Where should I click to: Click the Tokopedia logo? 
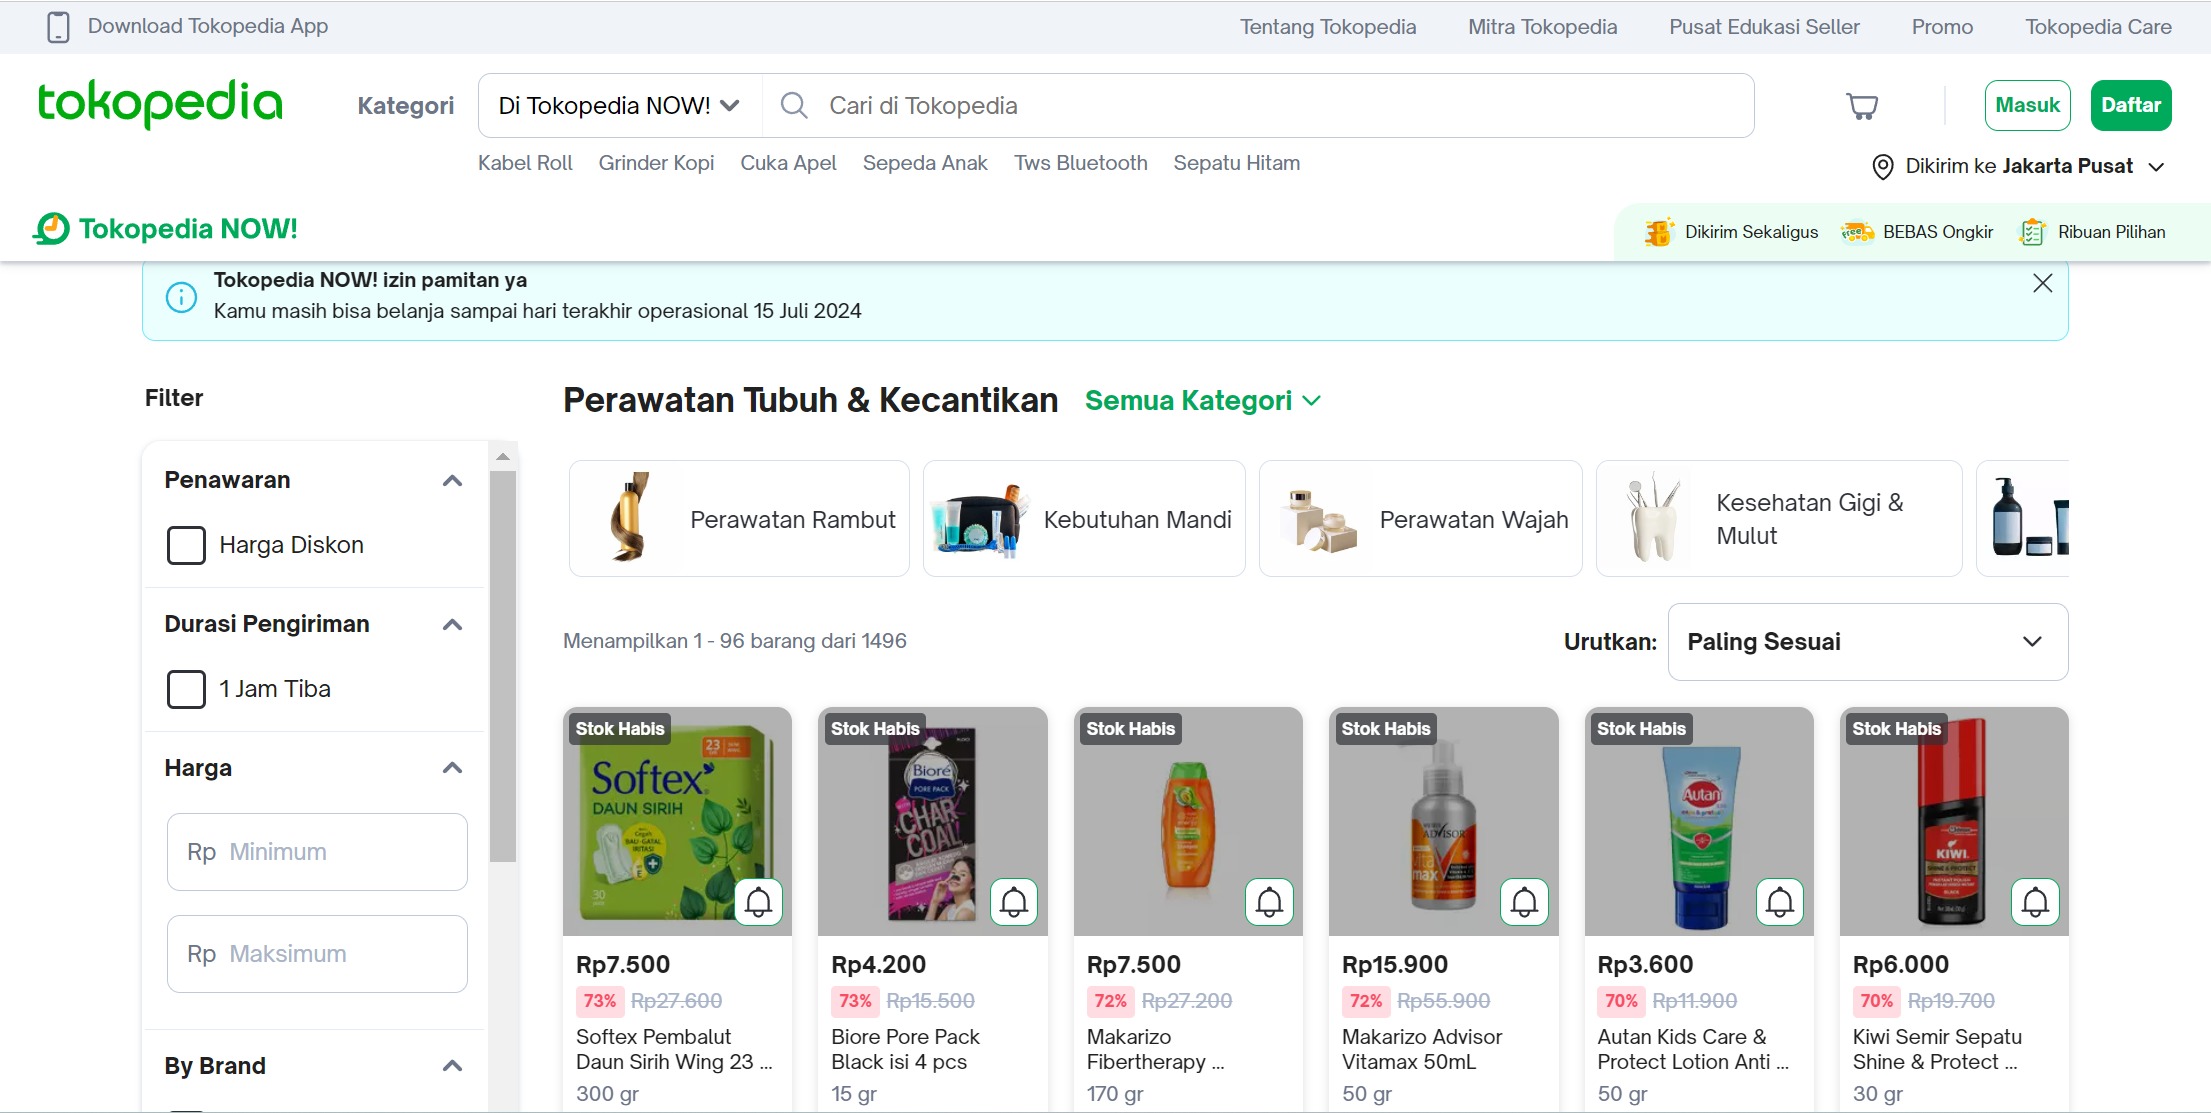(x=160, y=104)
